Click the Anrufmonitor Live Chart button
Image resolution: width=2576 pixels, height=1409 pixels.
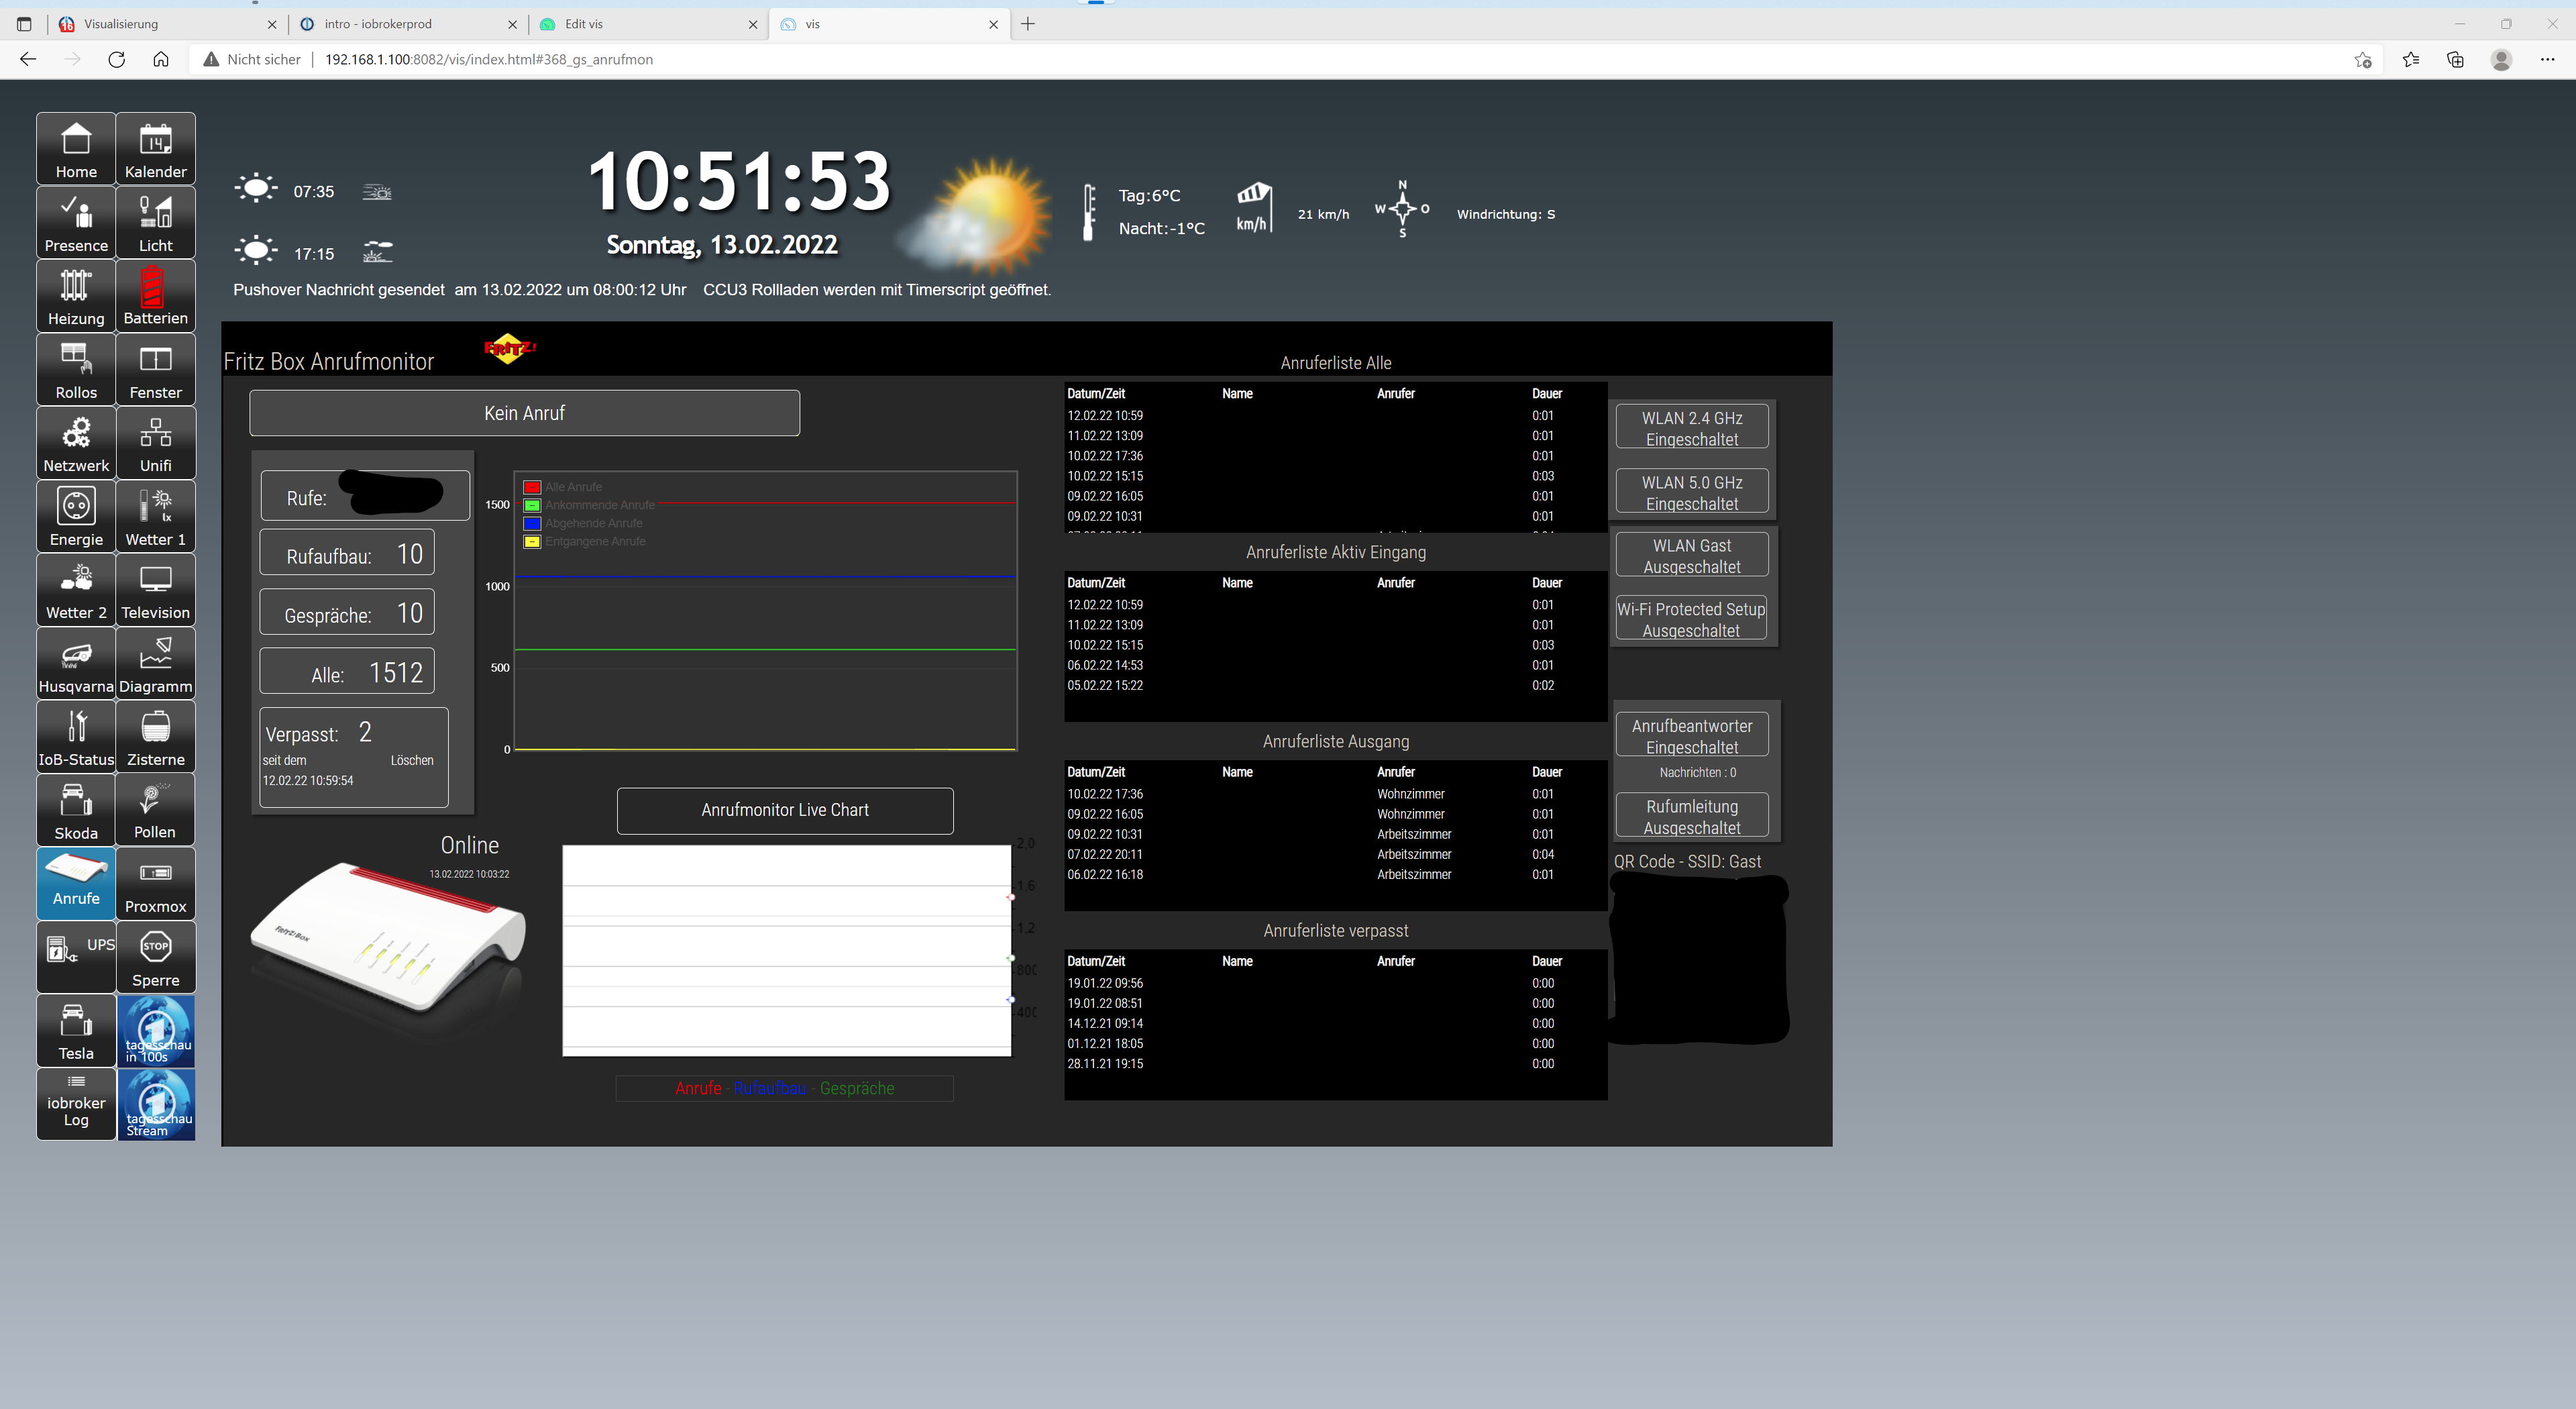(785, 810)
